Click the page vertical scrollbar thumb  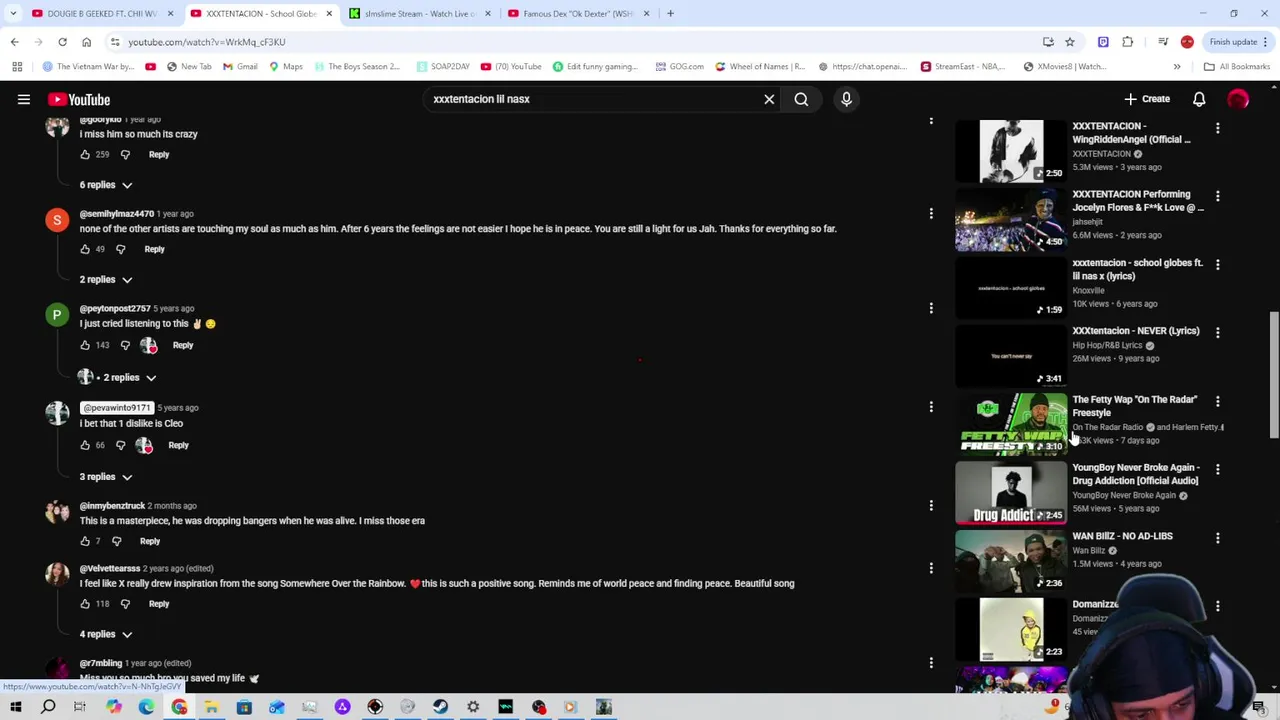(1273, 375)
